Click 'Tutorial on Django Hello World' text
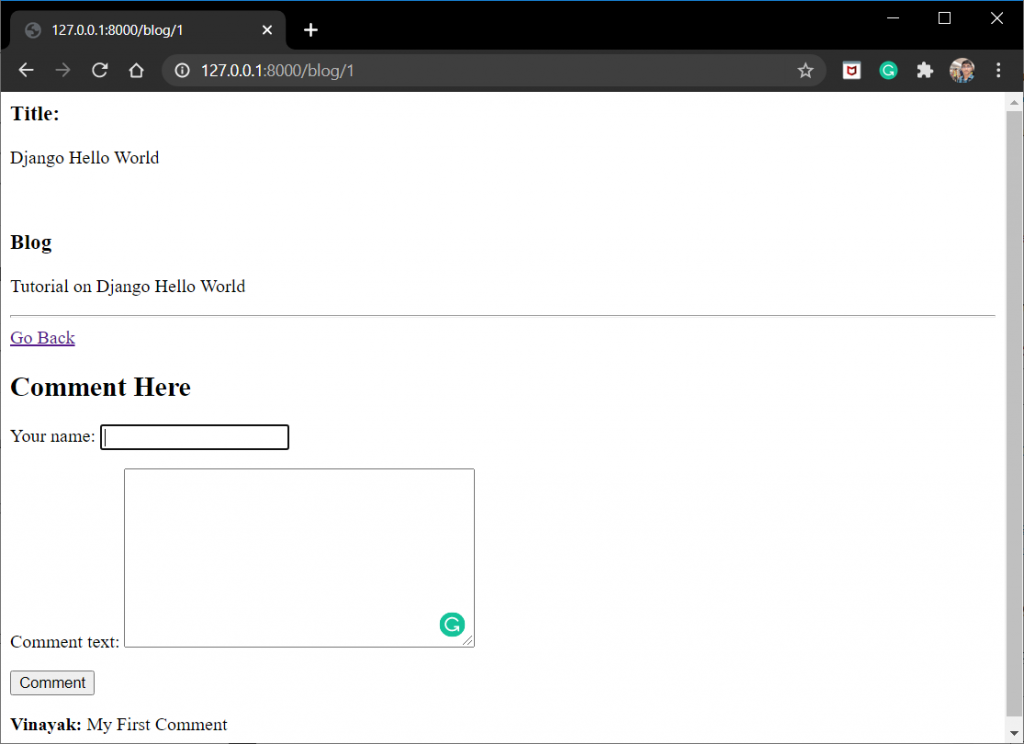This screenshot has height=744, width=1024. (x=128, y=287)
